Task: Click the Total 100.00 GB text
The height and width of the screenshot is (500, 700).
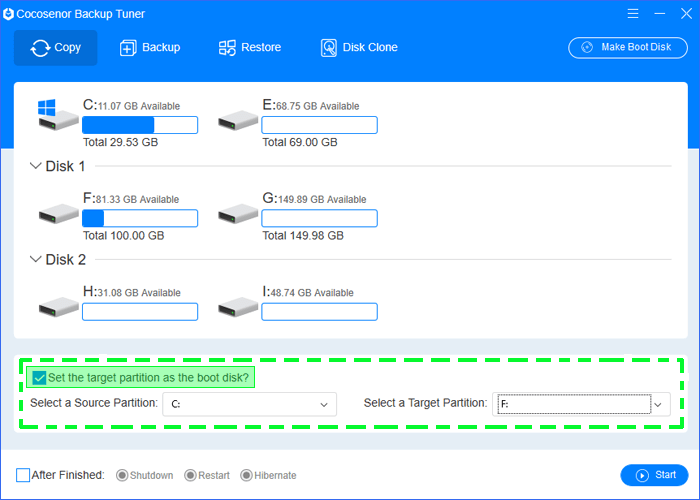Action: click(x=124, y=236)
